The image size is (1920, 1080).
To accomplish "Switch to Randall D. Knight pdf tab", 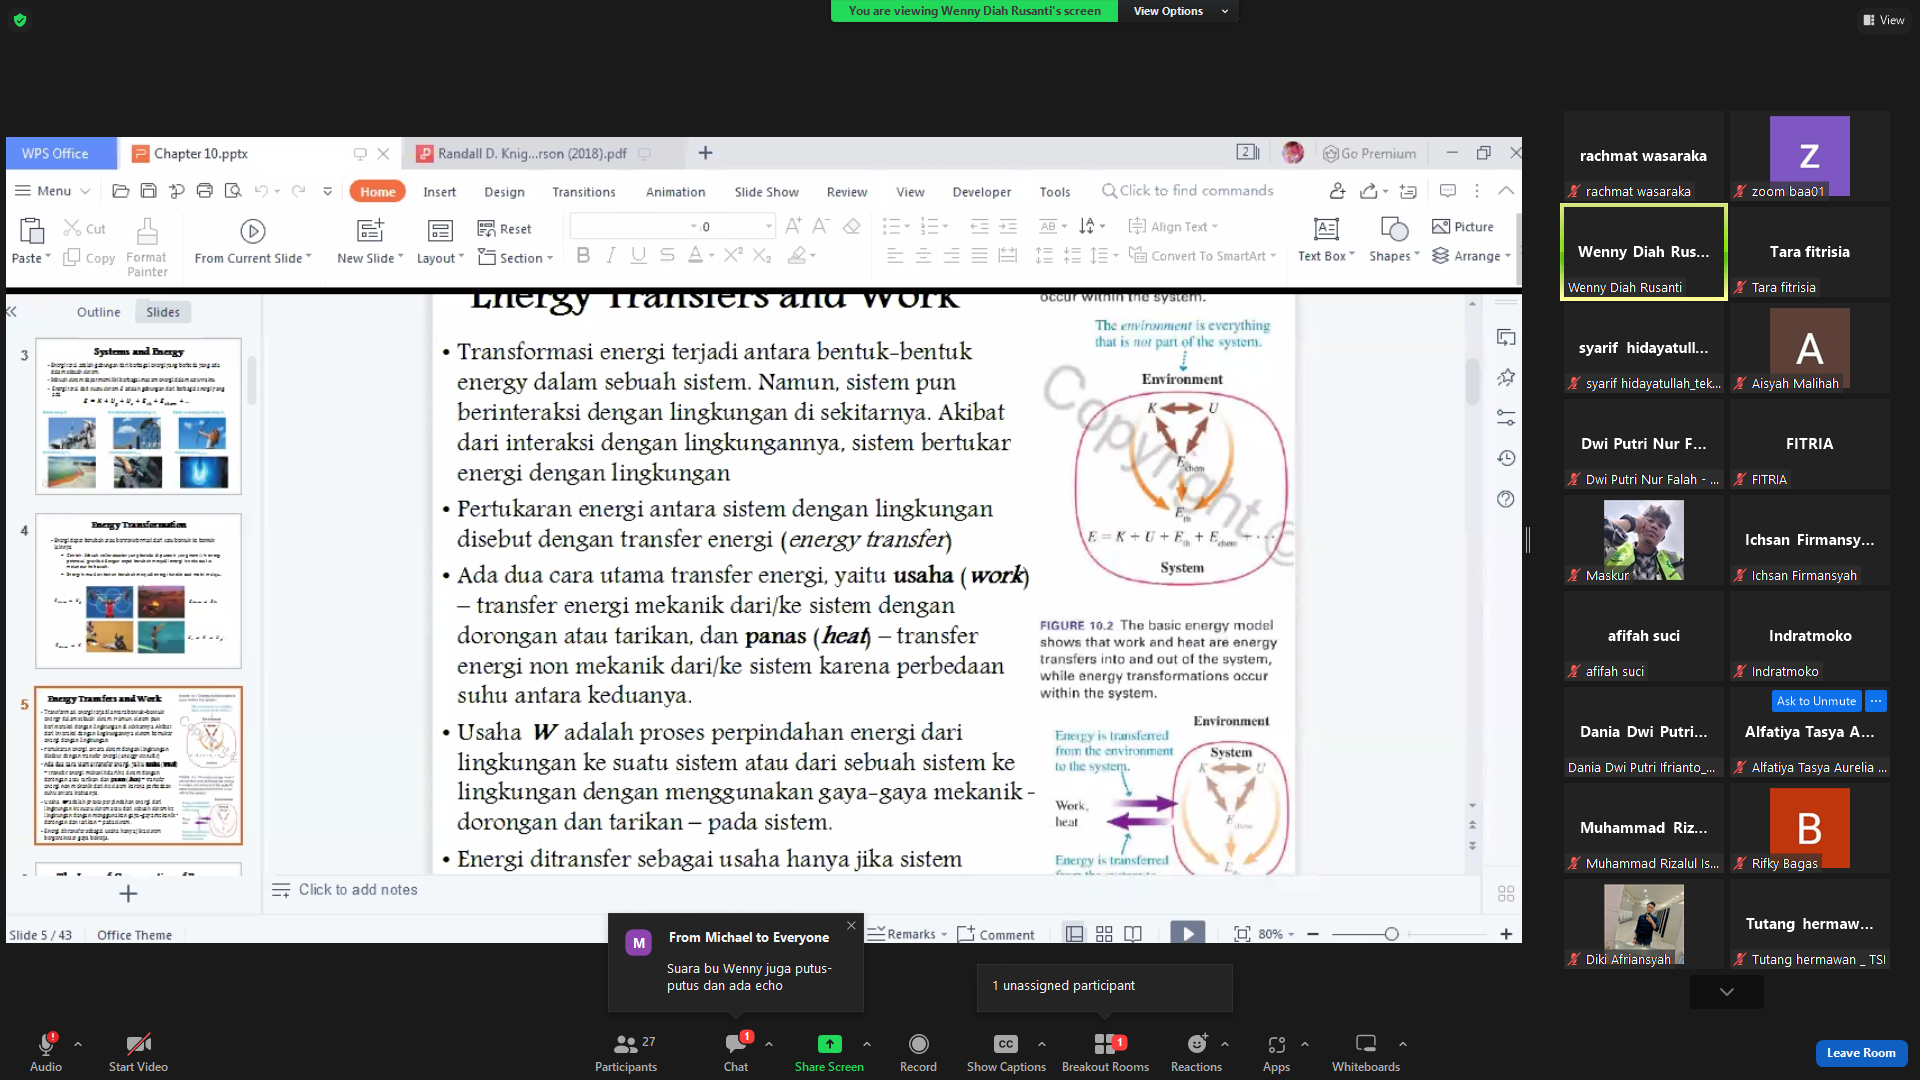I will (532, 153).
